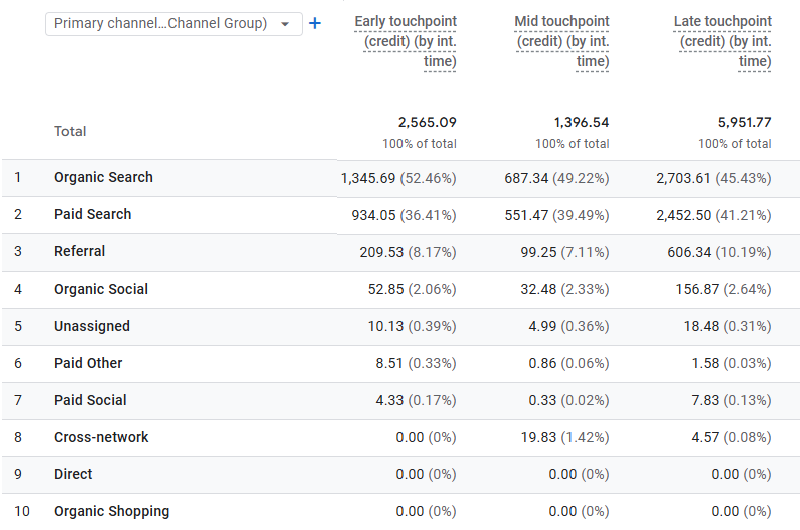Click Paid Social mid value 0.33
This screenshot has height=530, width=800.
click(x=542, y=400)
